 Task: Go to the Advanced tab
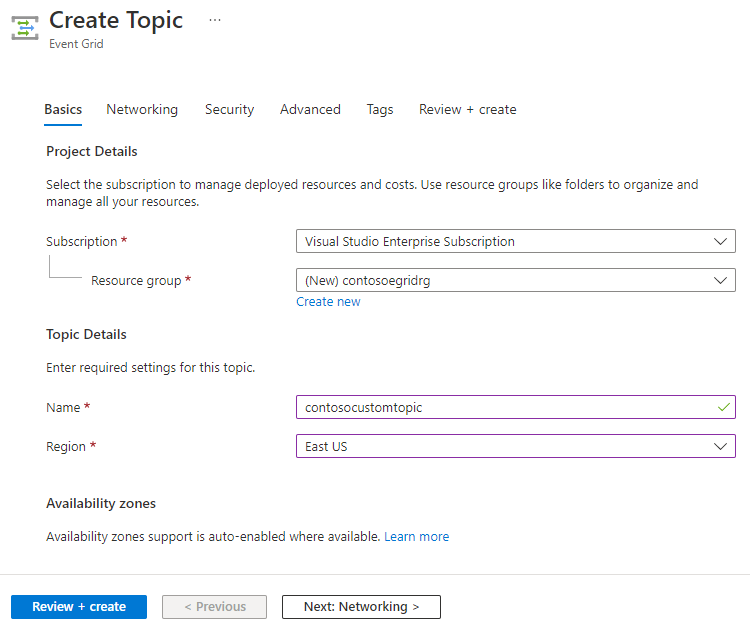click(x=310, y=109)
